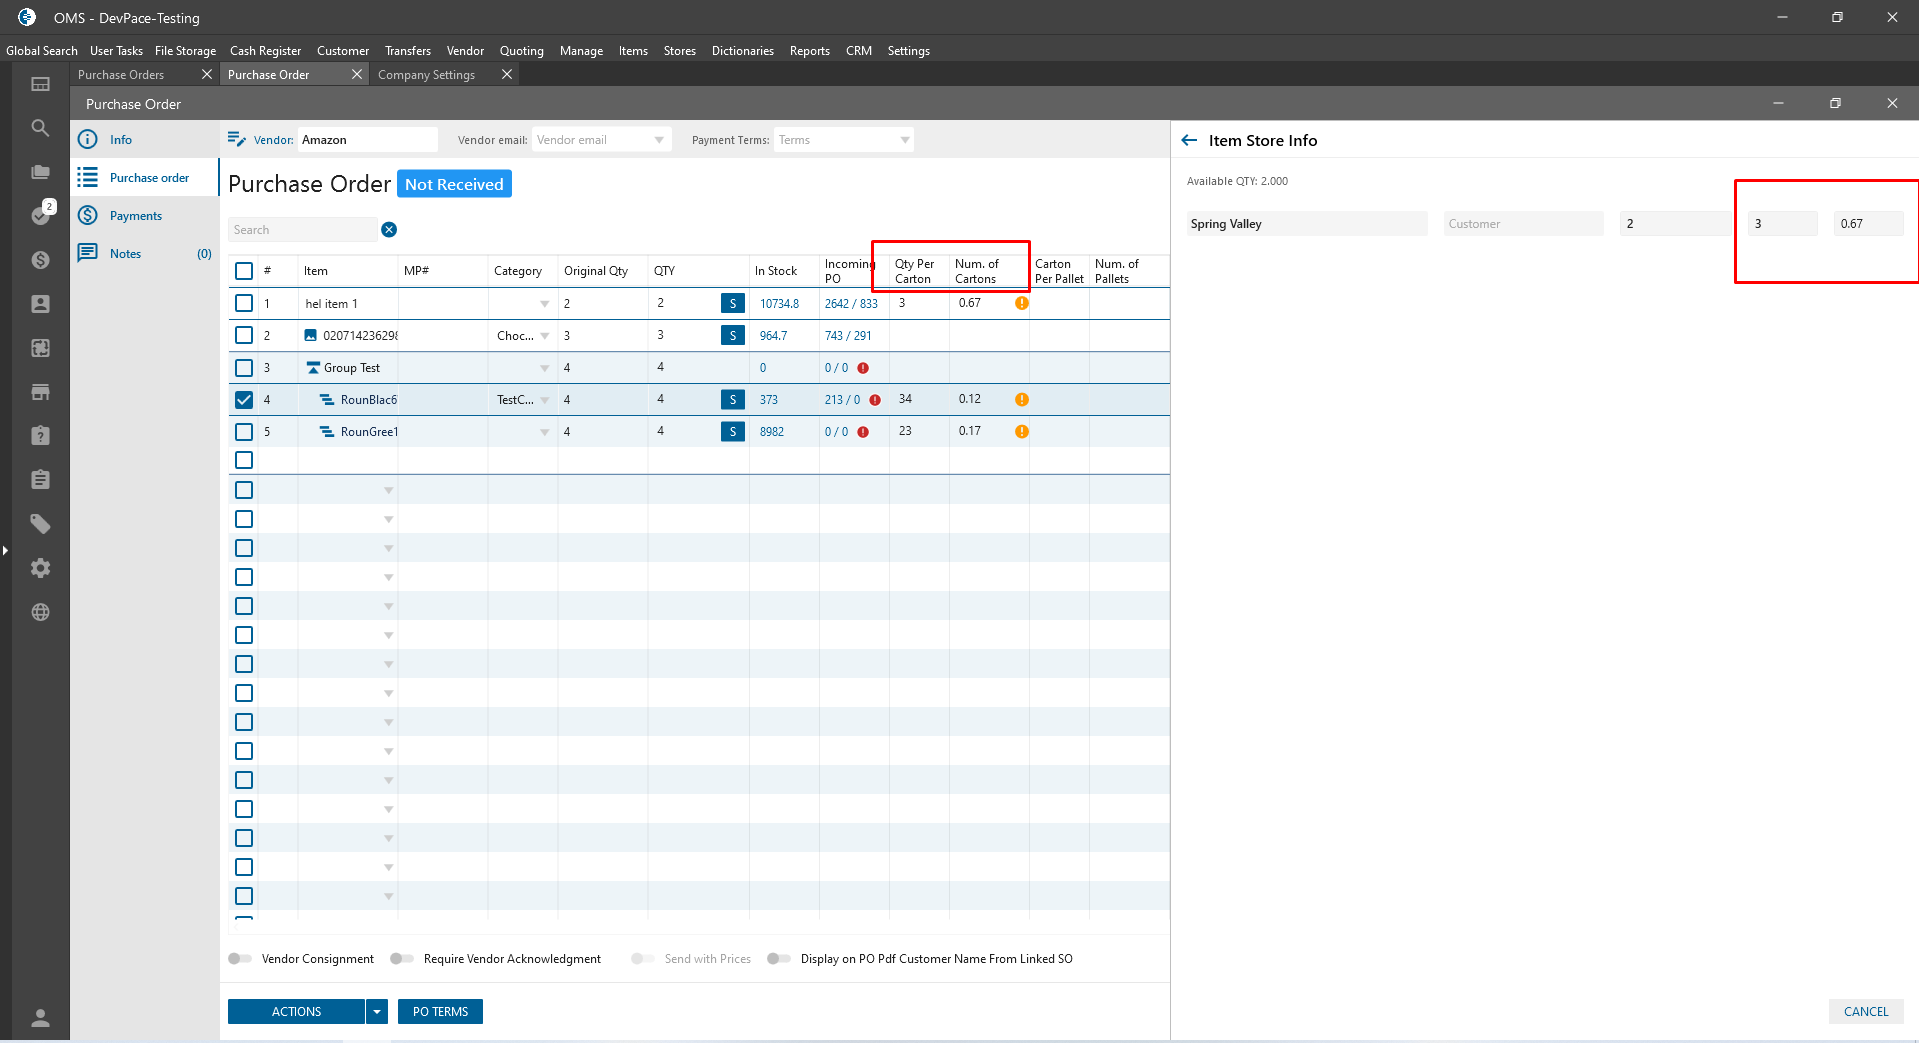Click the user profile icon at sidebar bottom
This screenshot has width=1919, height=1043.
pos(40,1018)
